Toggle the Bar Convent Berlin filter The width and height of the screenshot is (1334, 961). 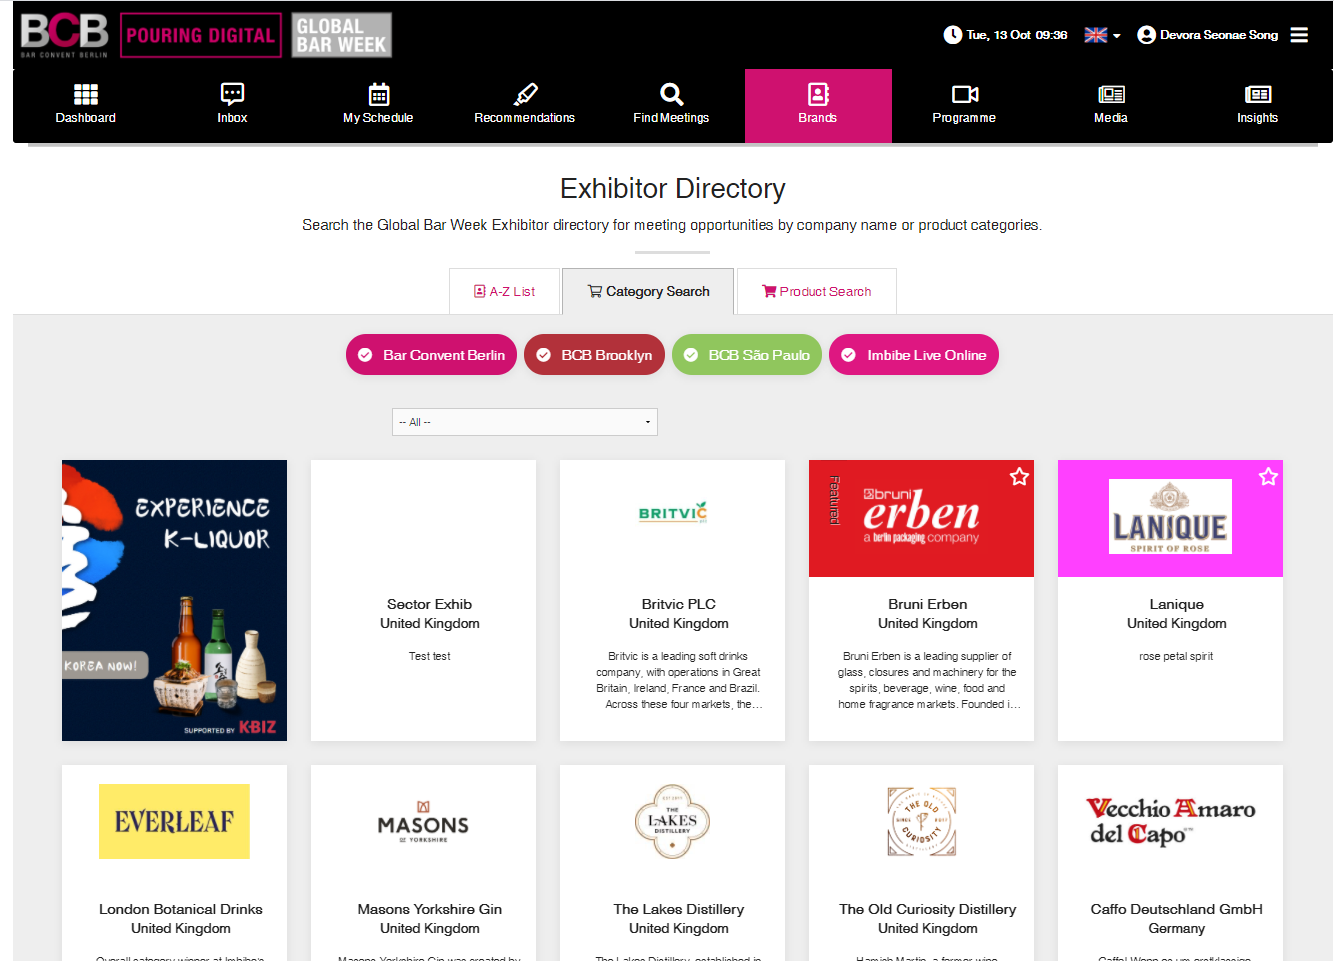pyautogui.click(x=431, y=355)
